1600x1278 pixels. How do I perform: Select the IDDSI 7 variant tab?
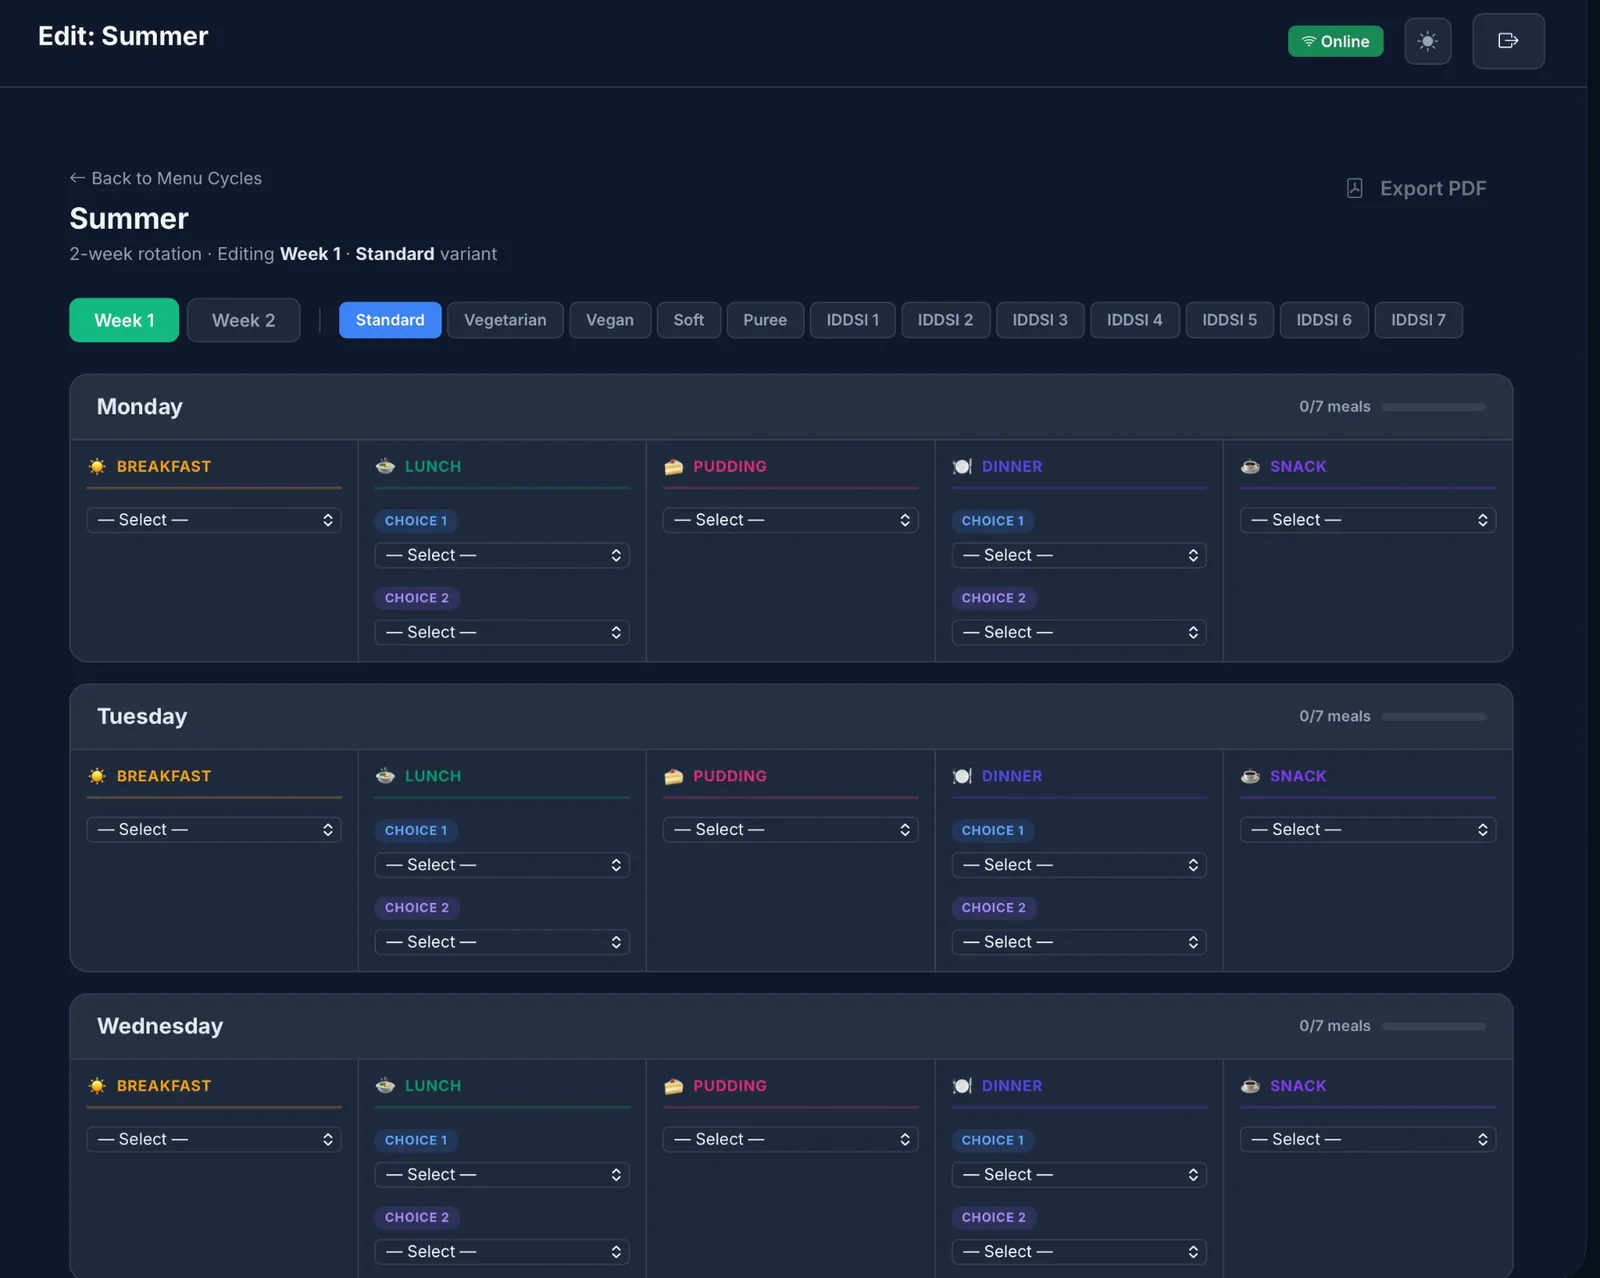click(x=1418, y=320)
